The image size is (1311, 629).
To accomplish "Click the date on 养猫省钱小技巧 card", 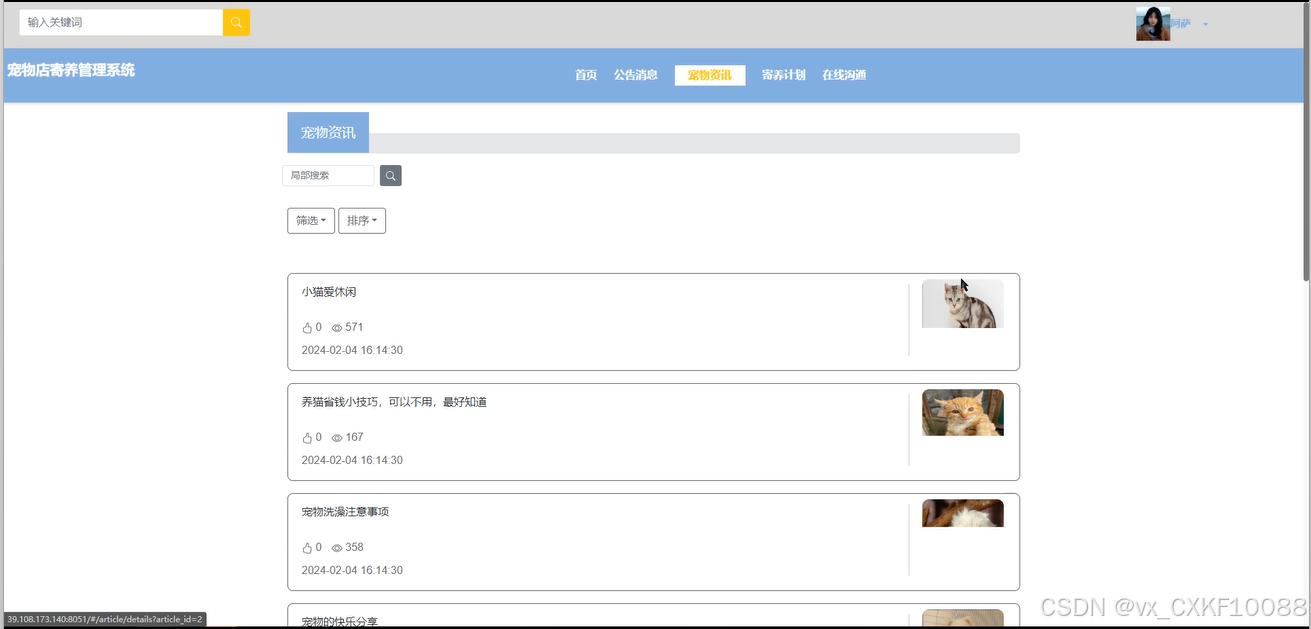I will click(x=352, y=461).
